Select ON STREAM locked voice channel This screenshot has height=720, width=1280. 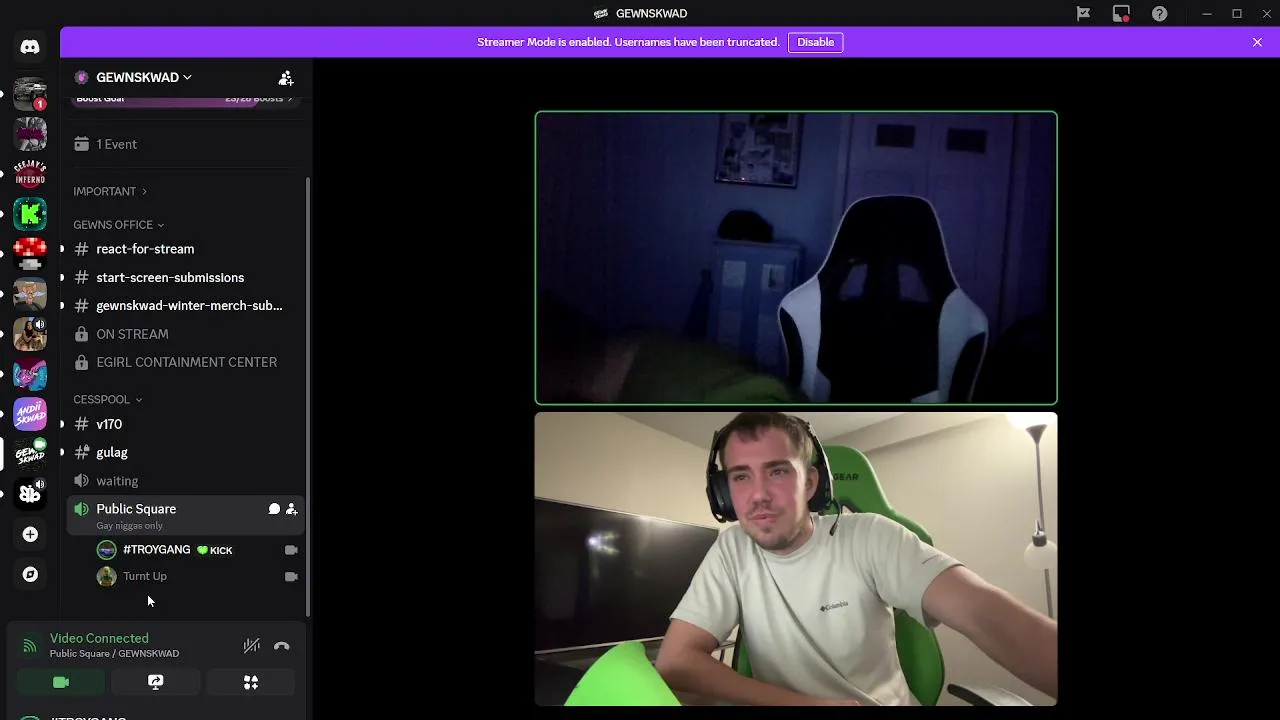pos(186,334)
